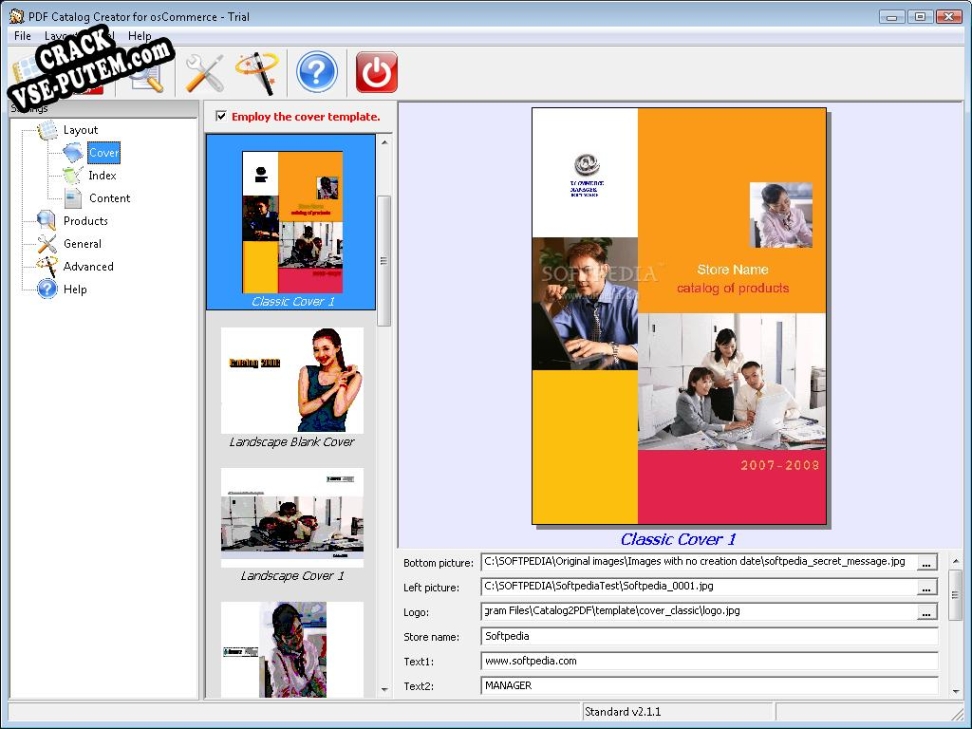The width and height of the screenshot is (972, 729).
Task: Select Products in the settings tree
Action: click(85, 221)
